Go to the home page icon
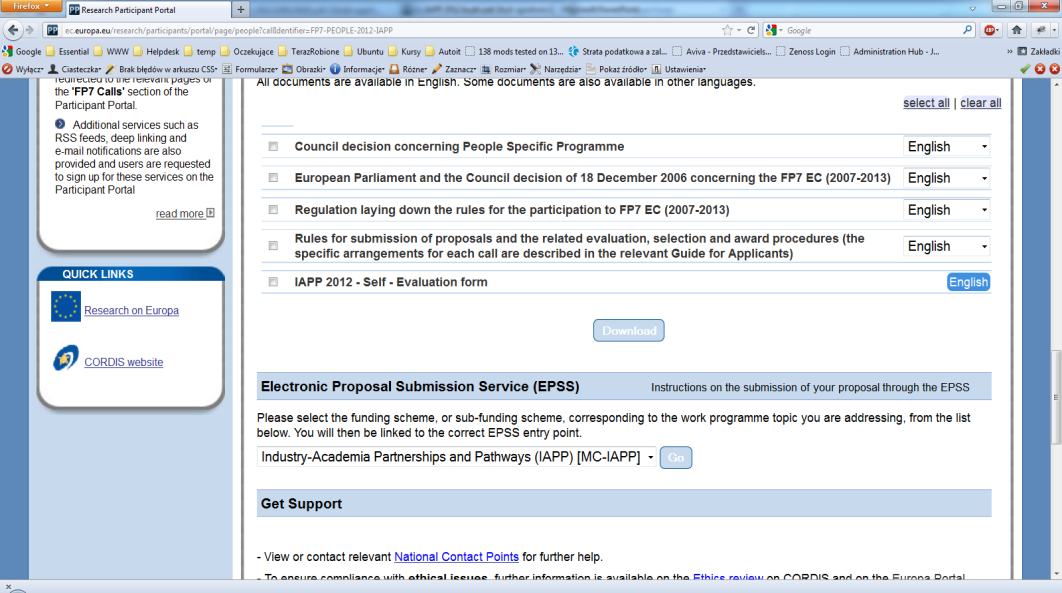 1017,30
